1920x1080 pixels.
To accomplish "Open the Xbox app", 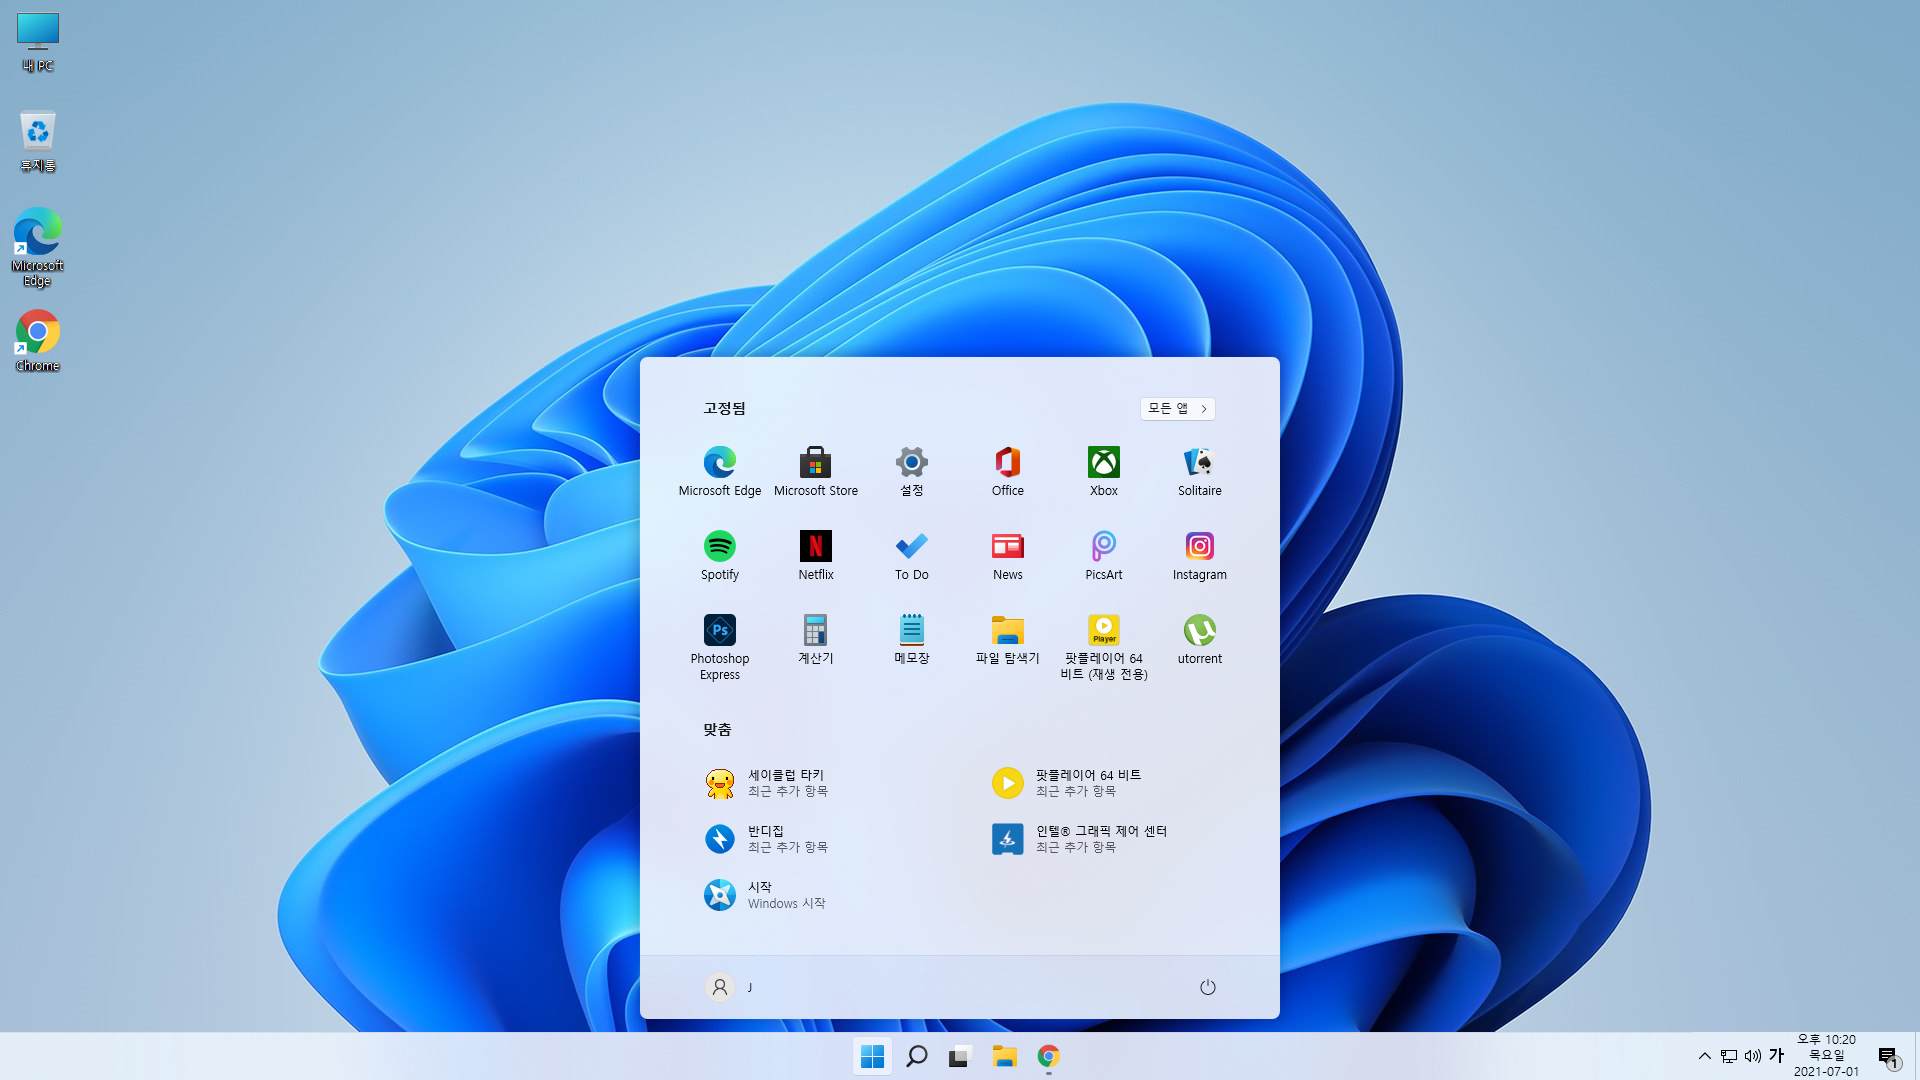I will [x=1104, y=471].
